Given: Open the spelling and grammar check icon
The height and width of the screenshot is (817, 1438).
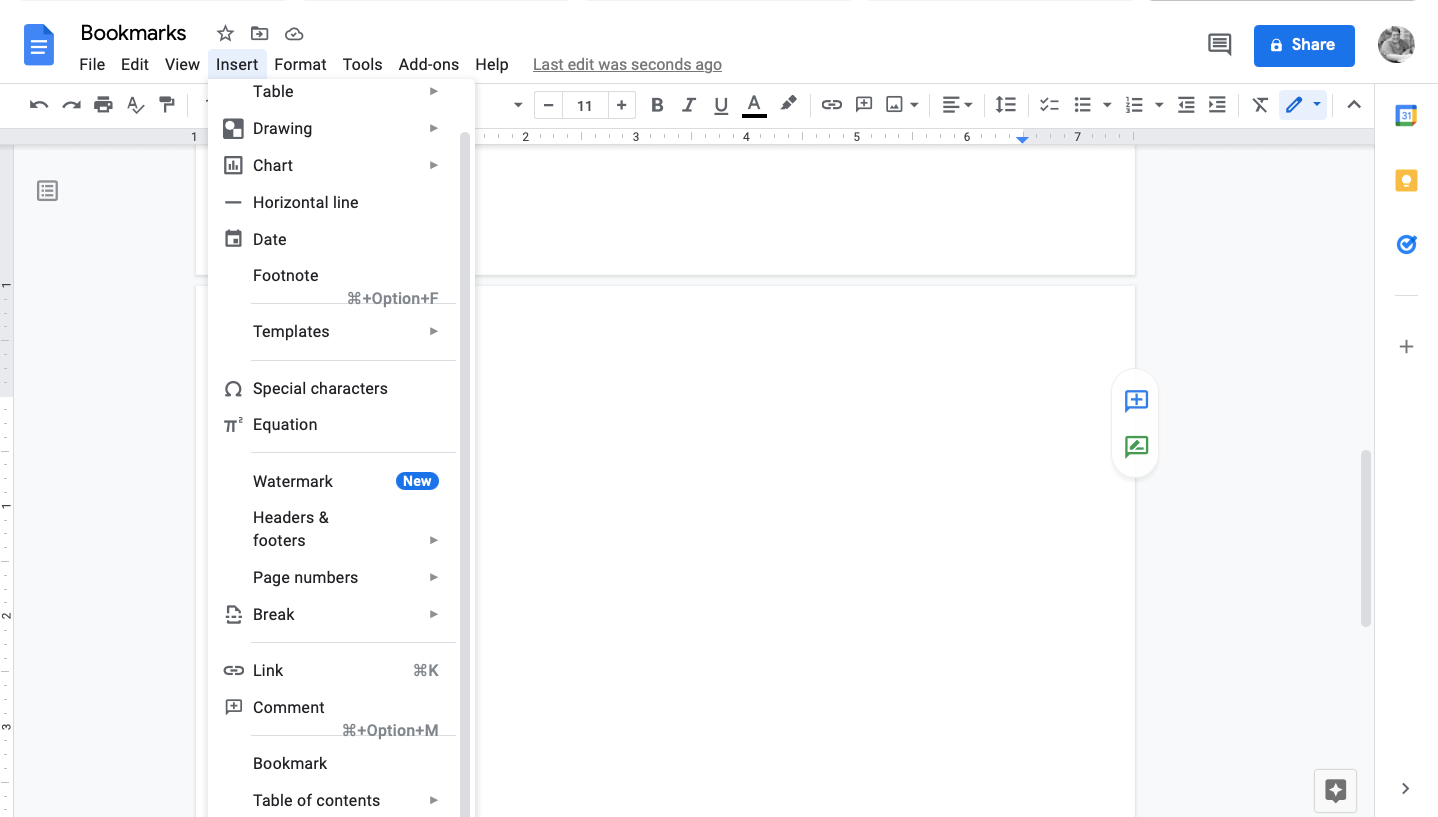Looking at the screenshot, I should click(136, 105).
